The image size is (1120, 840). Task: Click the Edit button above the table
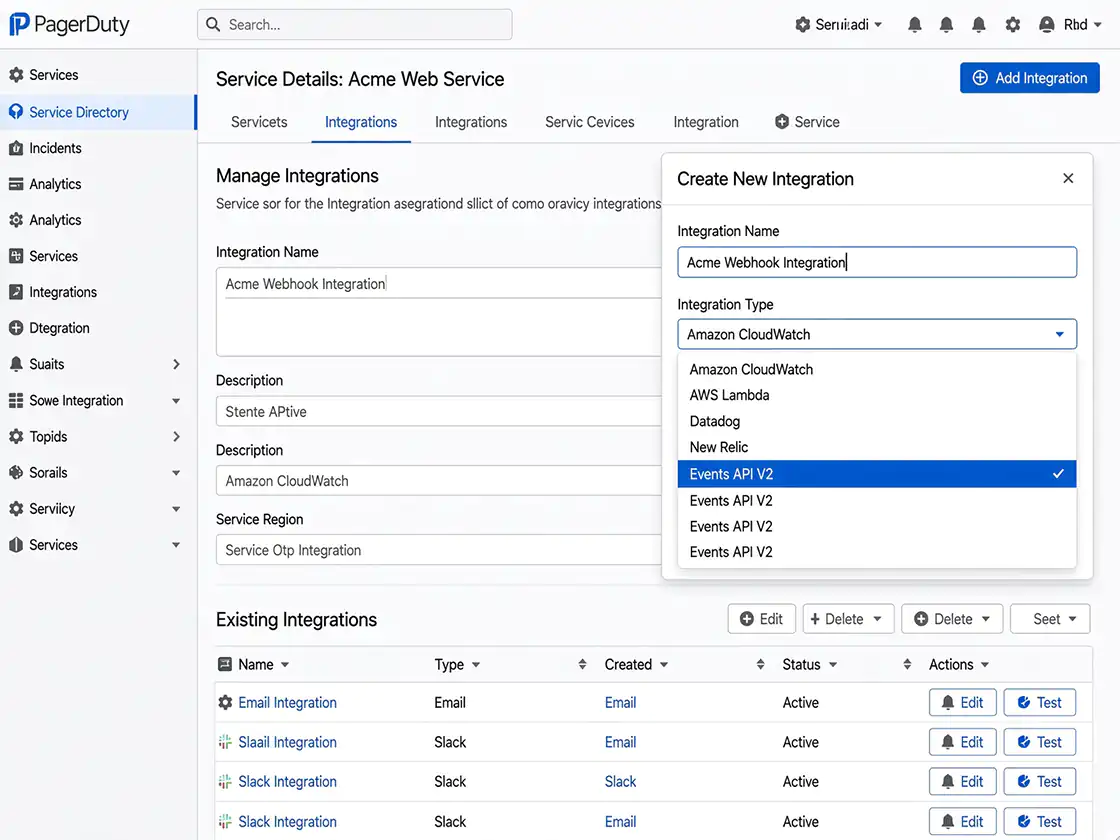coord(761,619)
